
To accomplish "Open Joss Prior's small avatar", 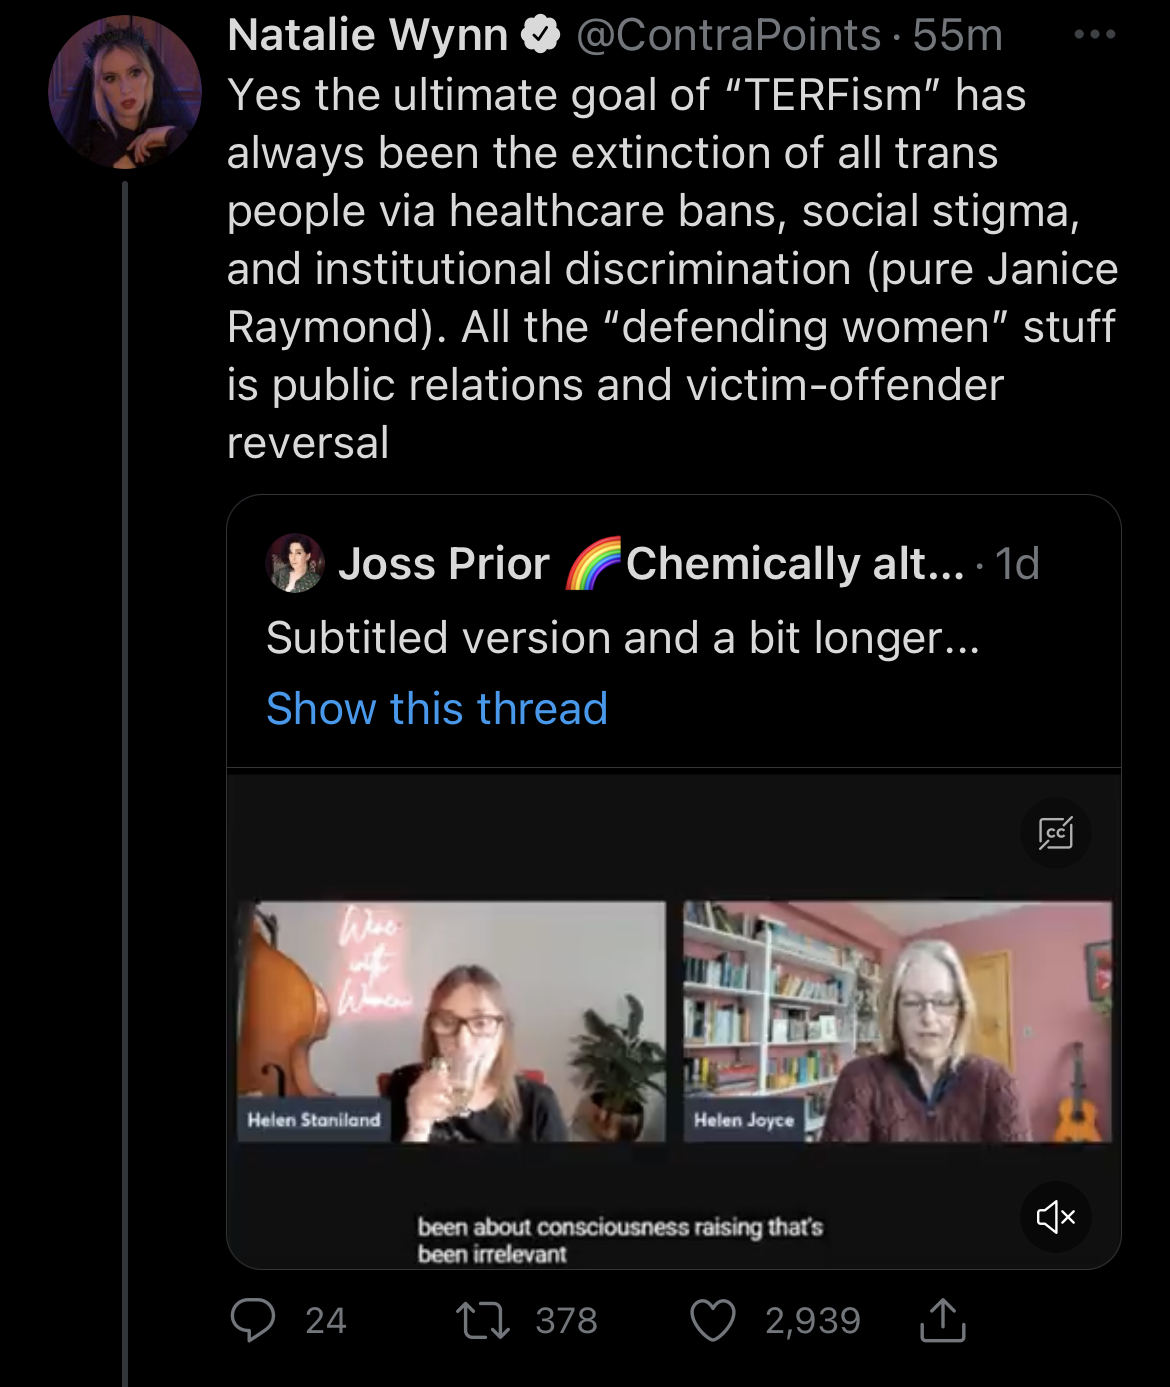I will click(x=295, y=564).
